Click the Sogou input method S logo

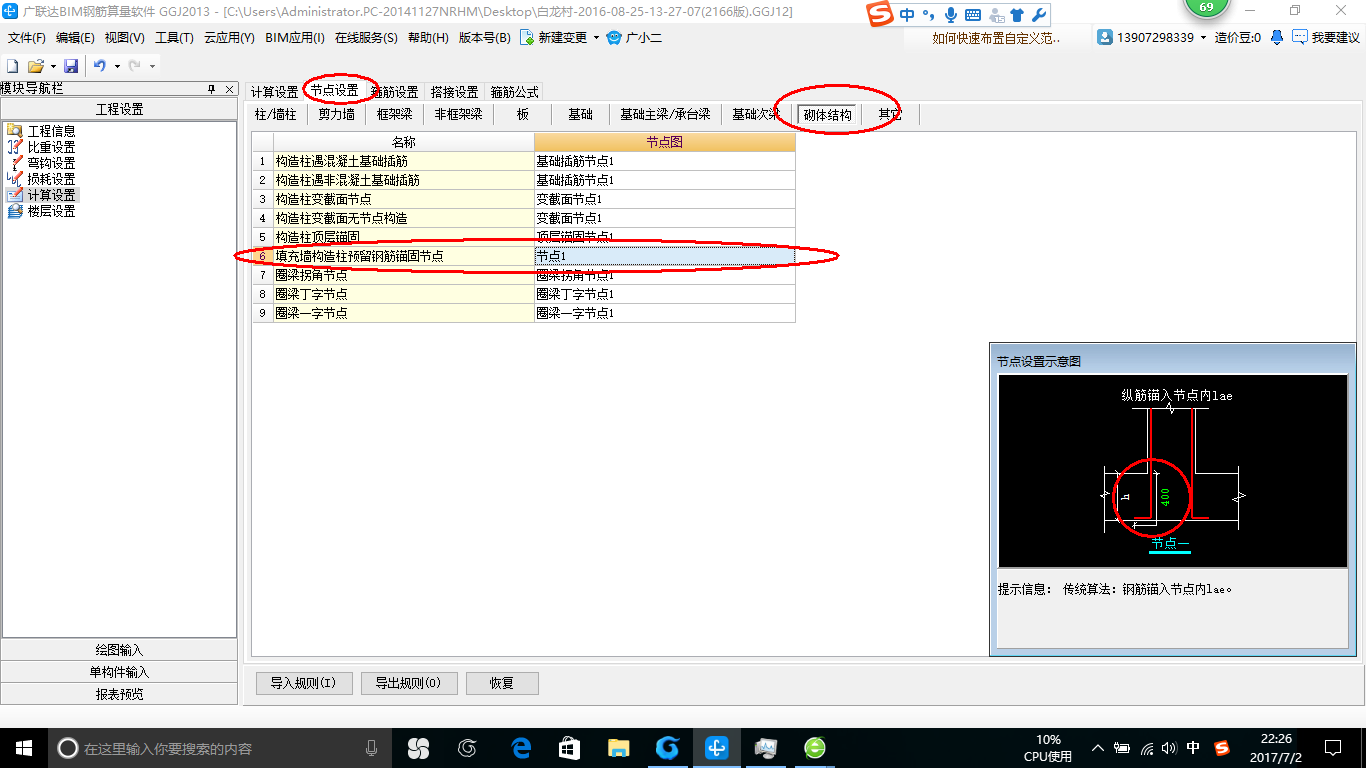pos(880,15)
